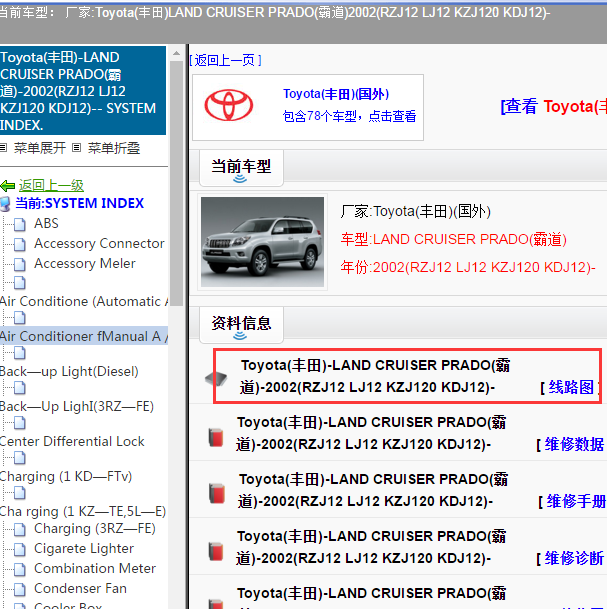Screen dimensions: 607x609
Task: Select Condenser Fan item
Action: (80, 590)
